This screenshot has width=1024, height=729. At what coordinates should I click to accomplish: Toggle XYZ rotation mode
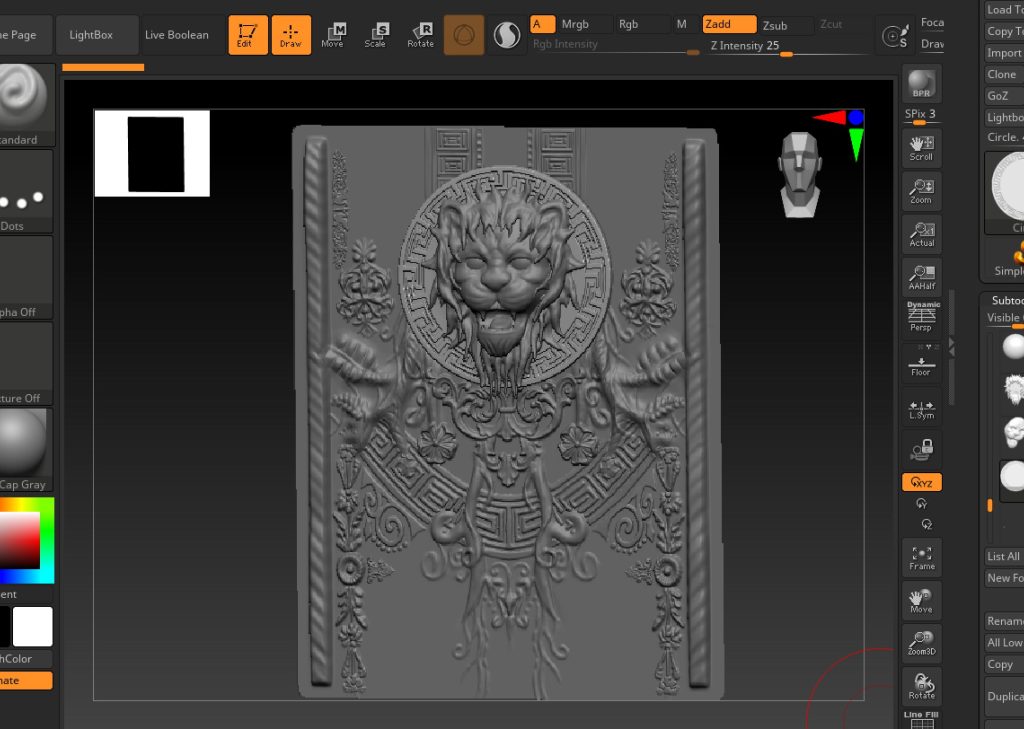point(921,482)
